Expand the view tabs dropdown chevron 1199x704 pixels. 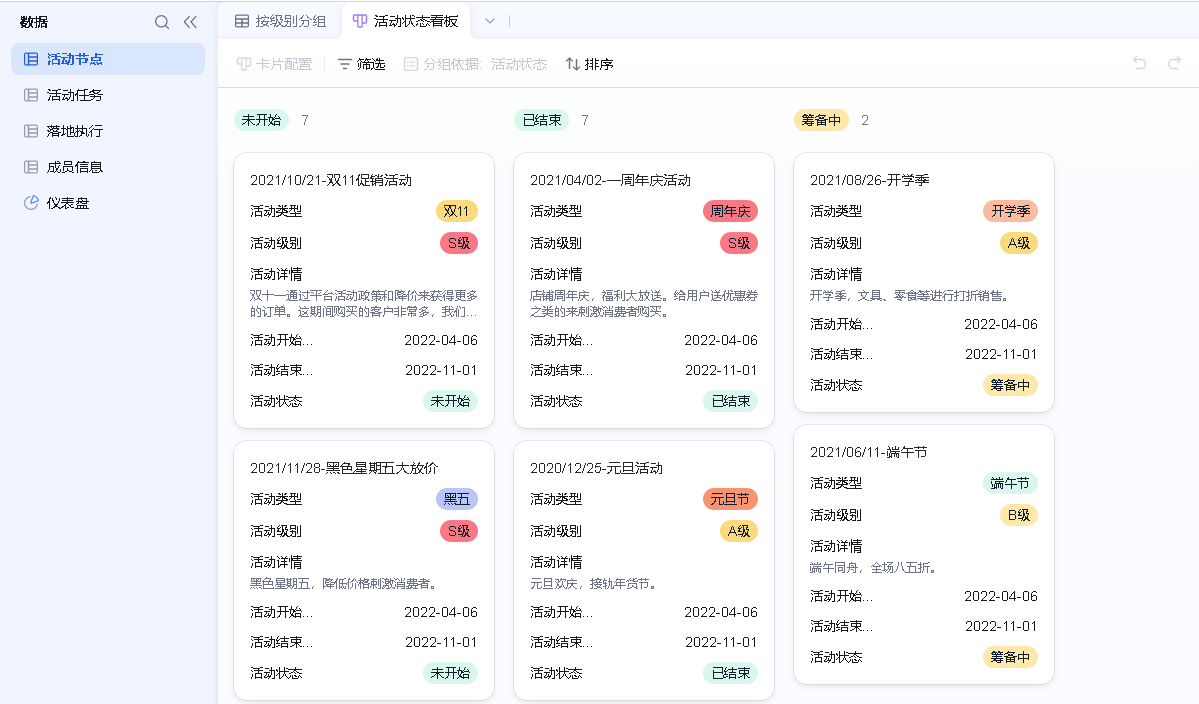490,21
